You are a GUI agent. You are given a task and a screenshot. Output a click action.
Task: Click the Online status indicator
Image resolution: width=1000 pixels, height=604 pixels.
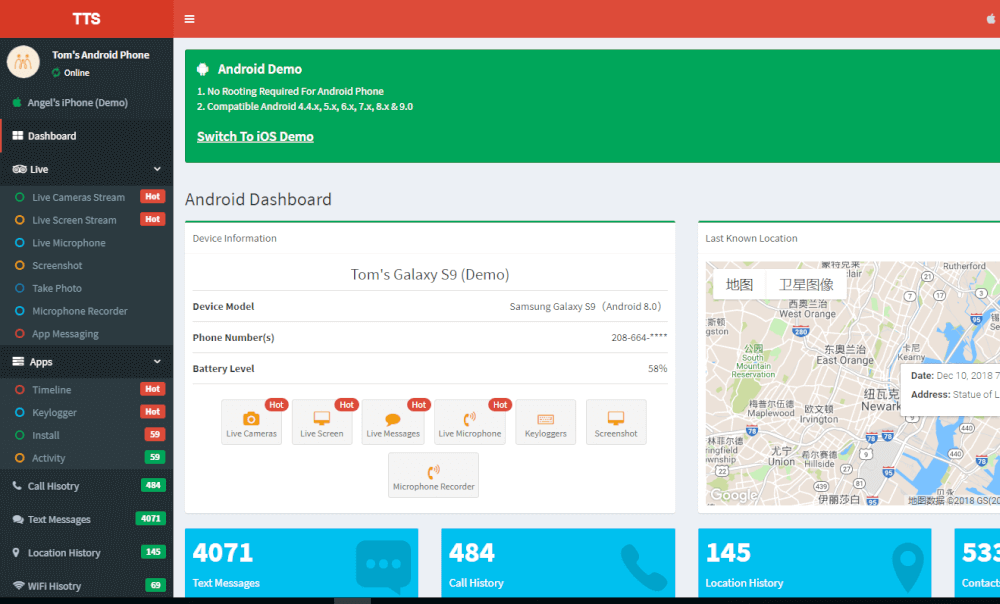tap(71, 73)
